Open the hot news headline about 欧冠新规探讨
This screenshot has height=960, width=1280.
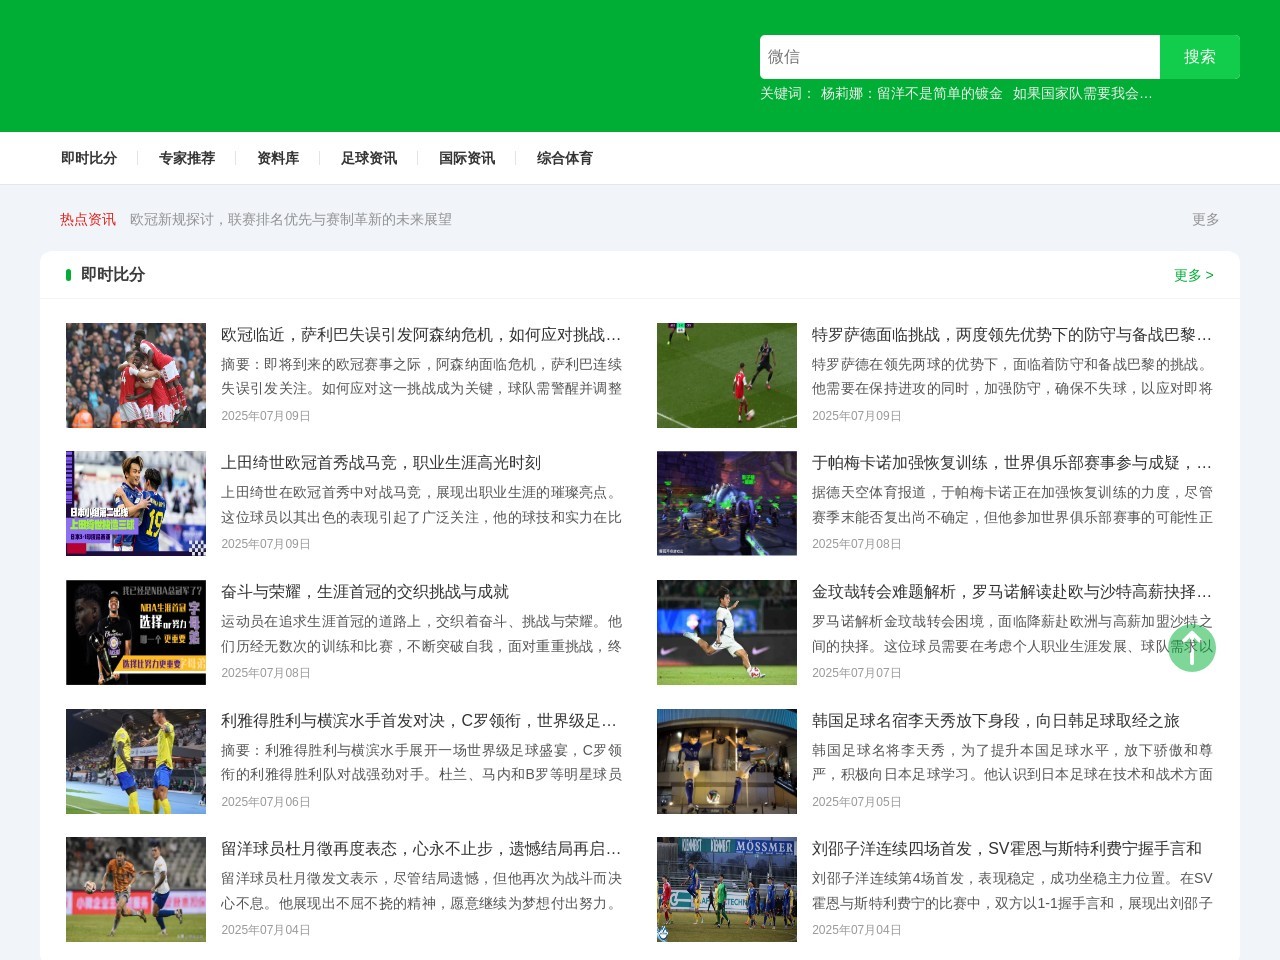click(291, 219)
